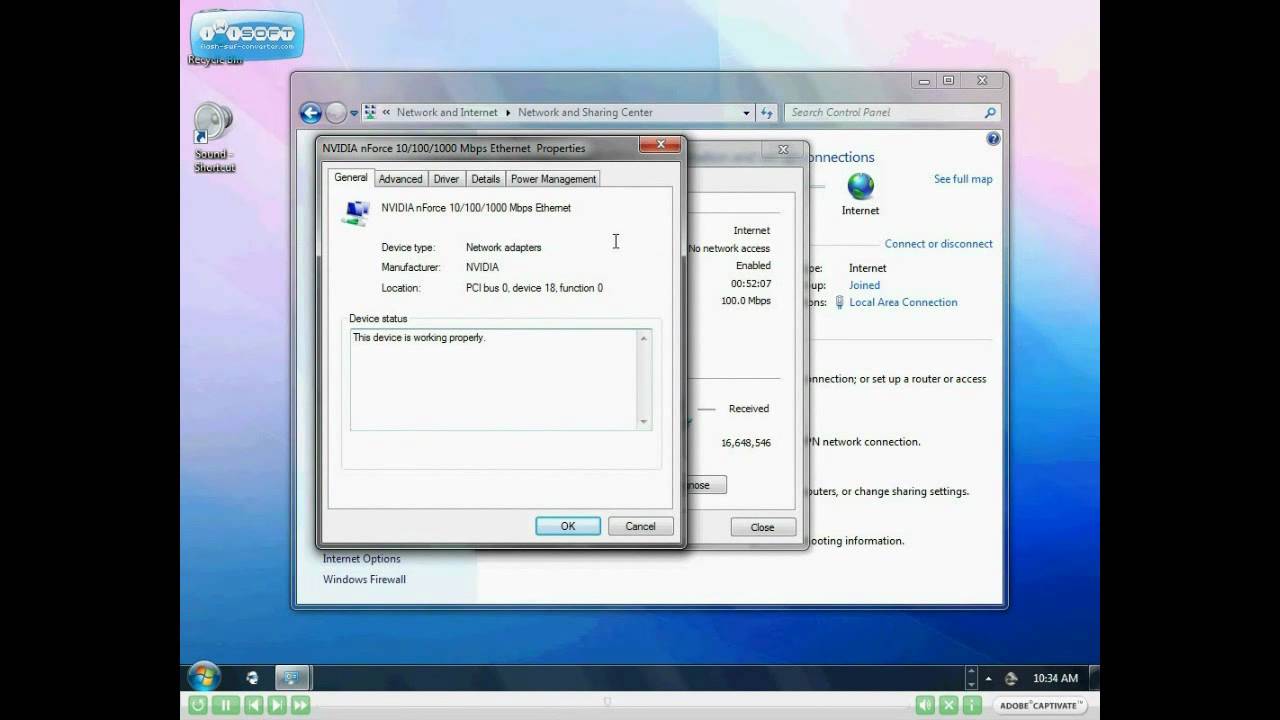
Task: Step forward one slide in Captivate
Action: tap(277, 705)
